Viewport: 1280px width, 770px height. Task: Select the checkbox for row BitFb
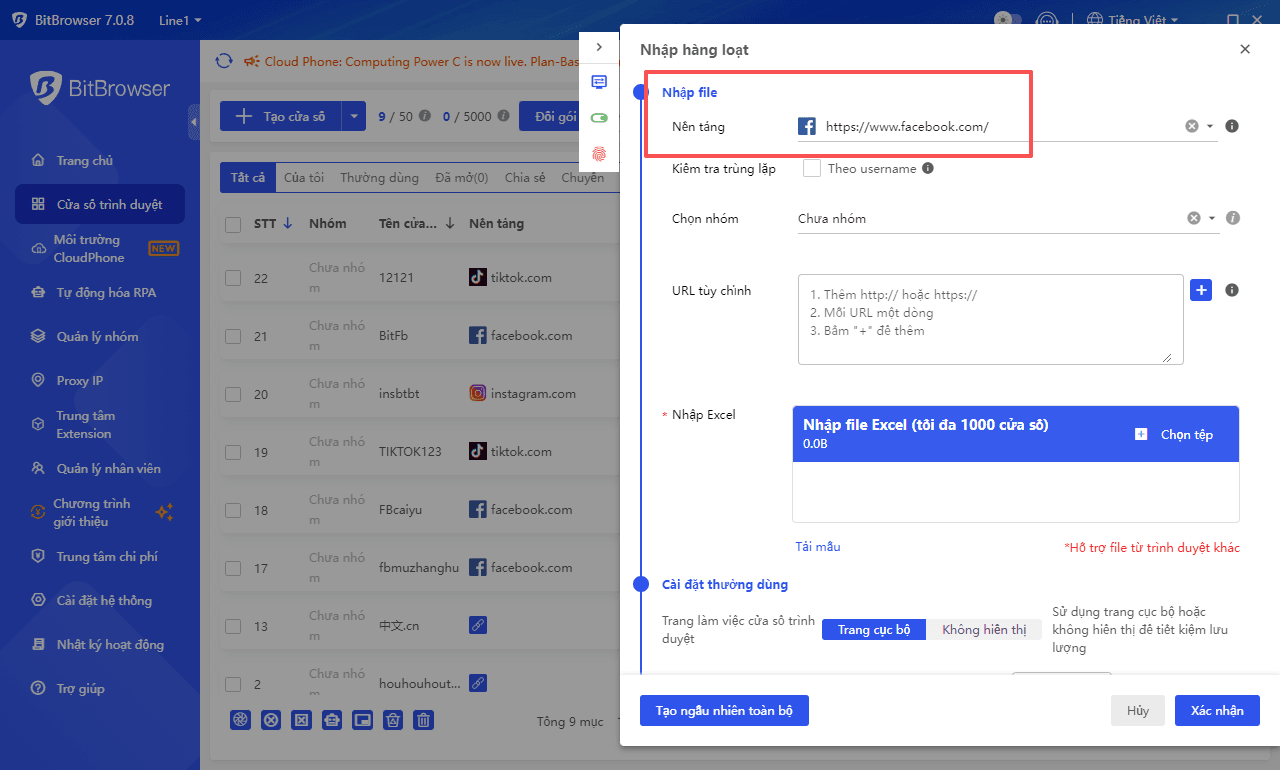tap(233, 336)
